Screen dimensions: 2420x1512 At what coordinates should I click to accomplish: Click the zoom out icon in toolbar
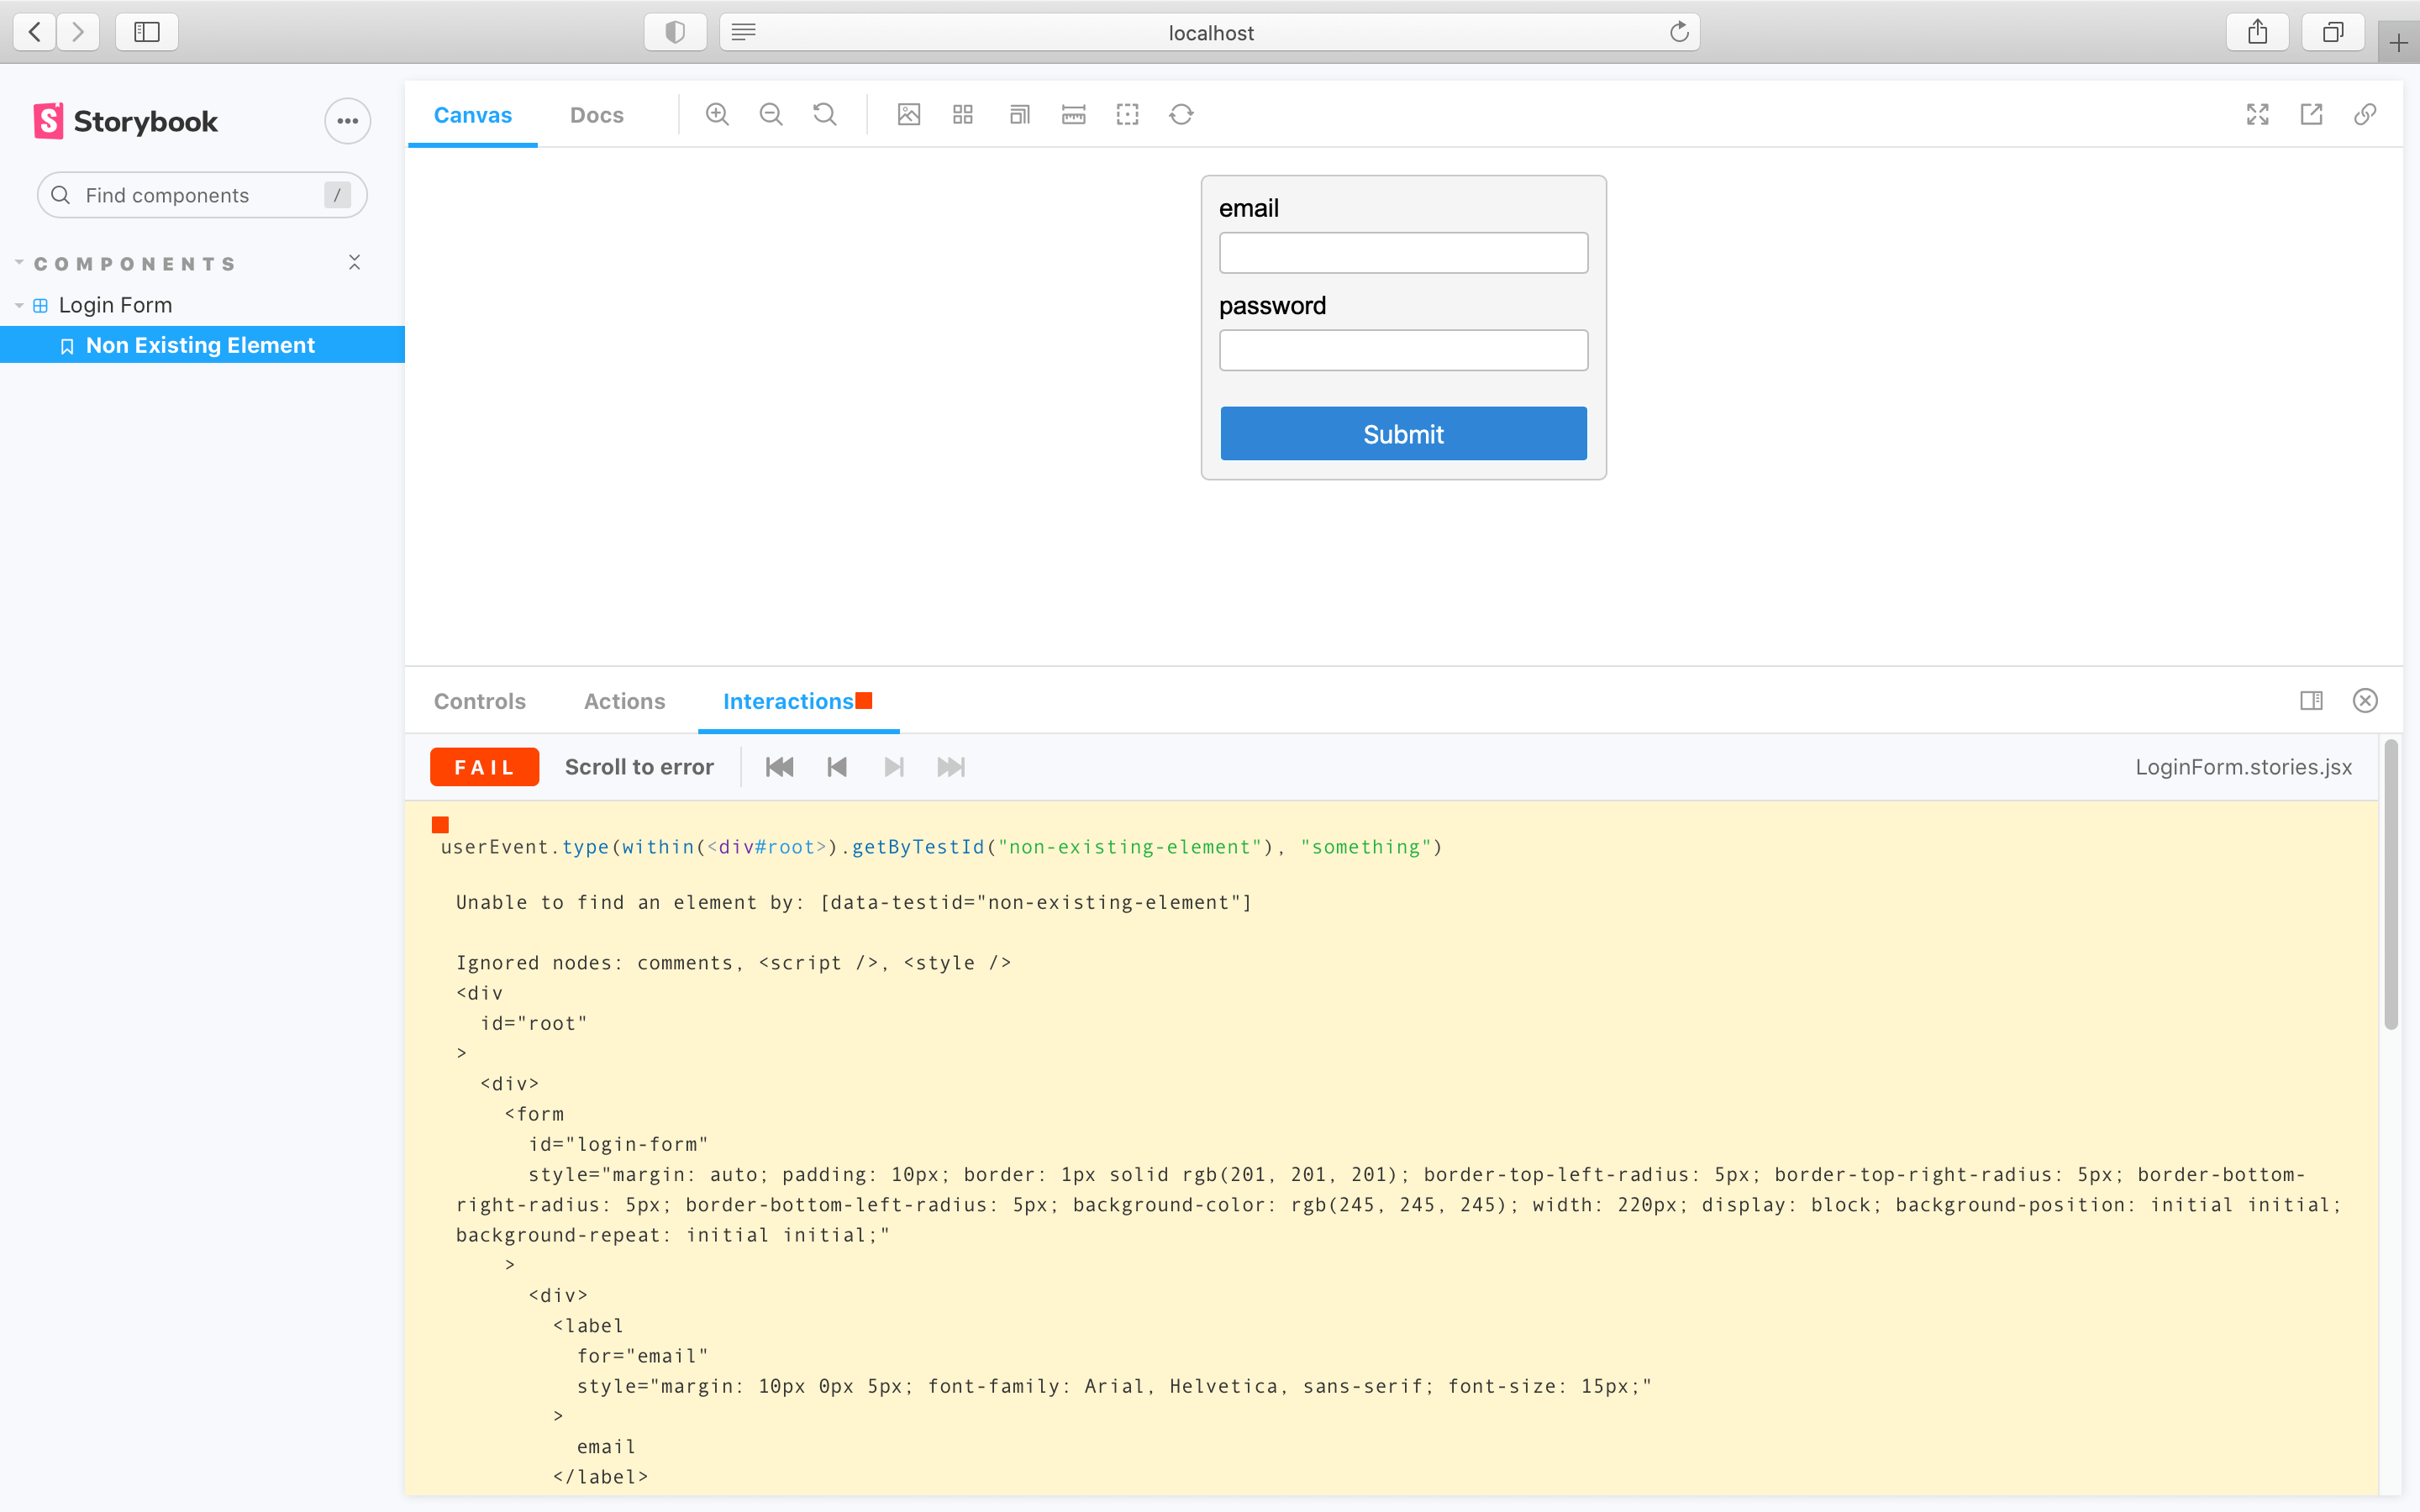pos(772,115)
